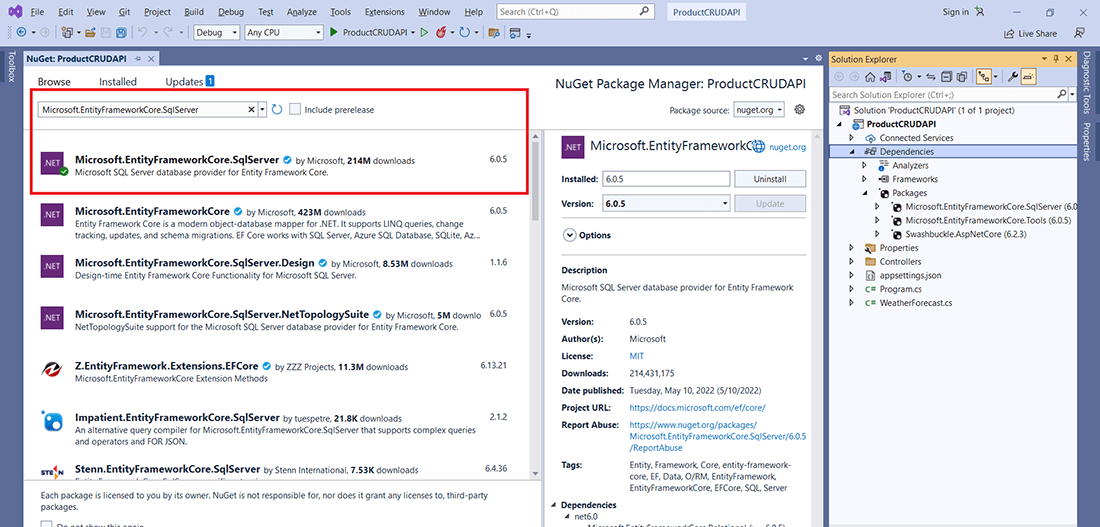Click the Save All toolbar icon

click(x=121, y=32)
